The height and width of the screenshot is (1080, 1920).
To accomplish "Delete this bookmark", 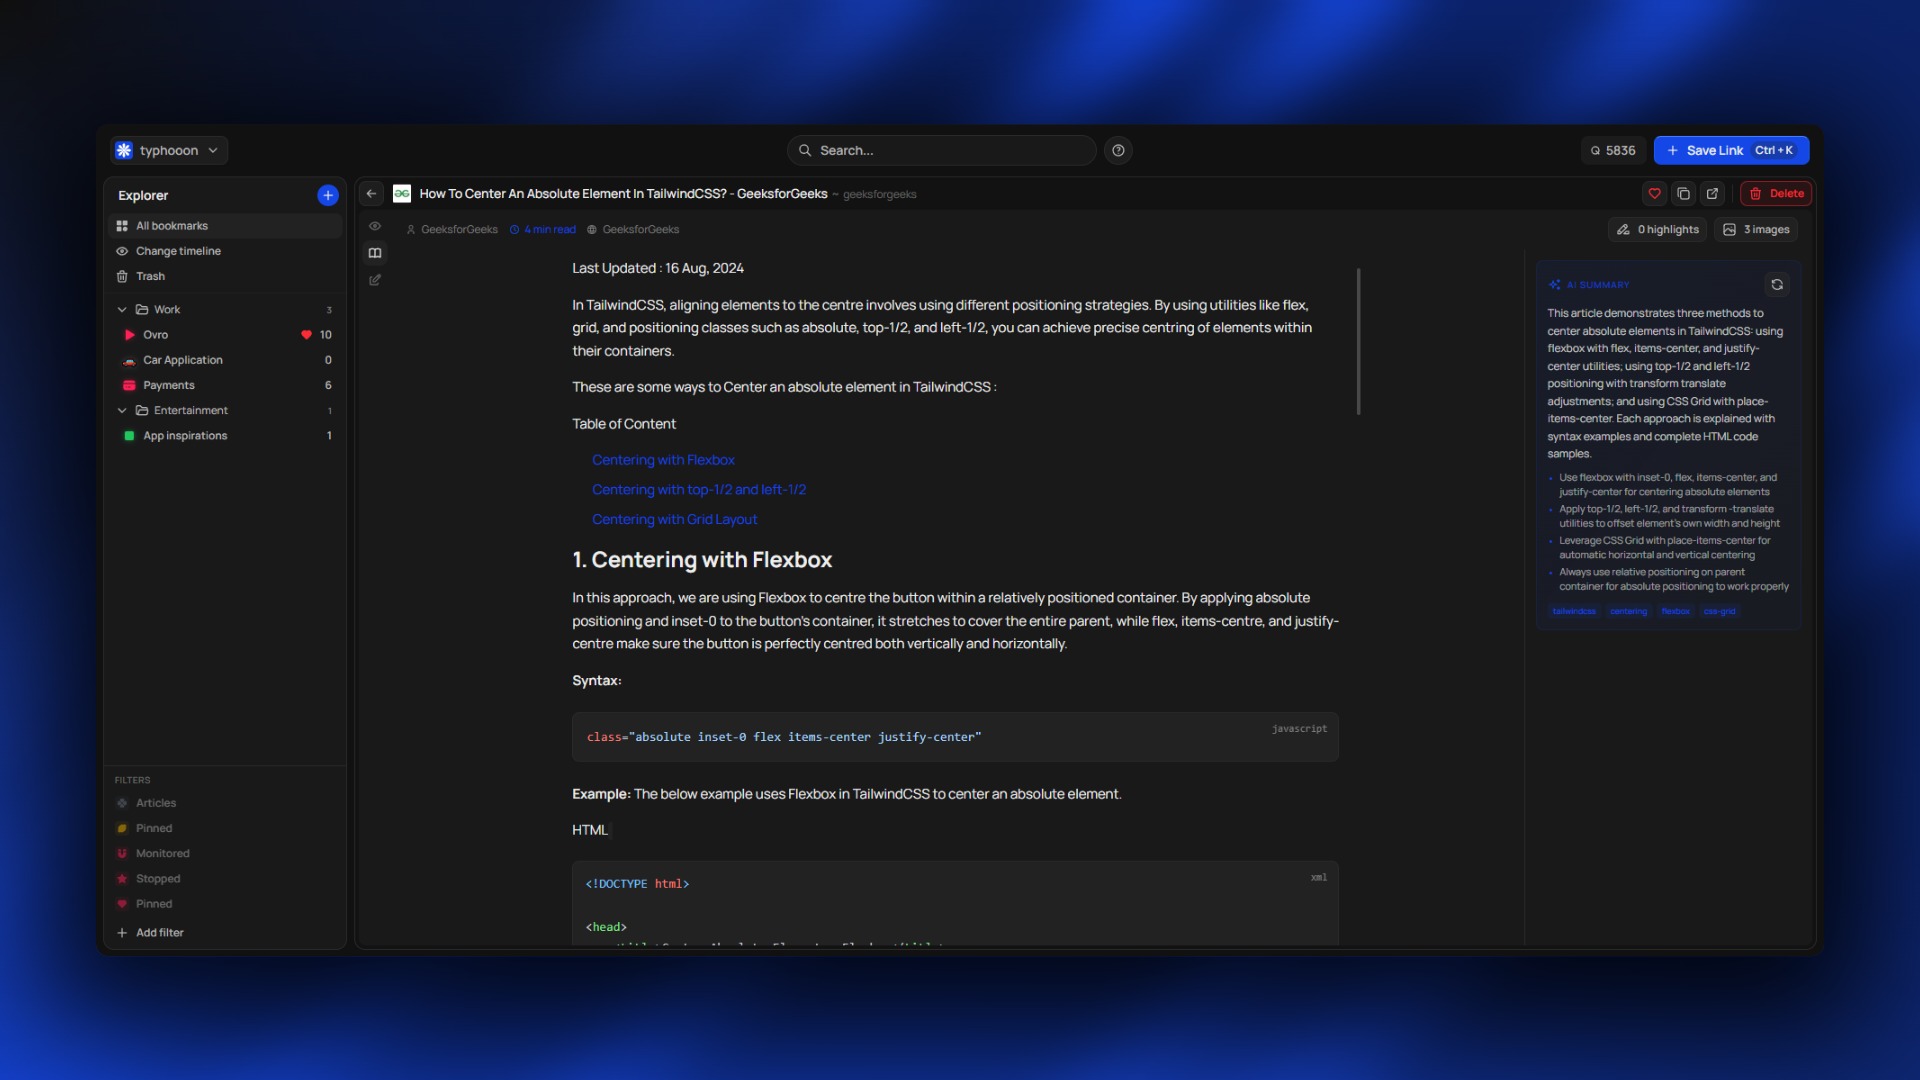I will click(1776, 194).
